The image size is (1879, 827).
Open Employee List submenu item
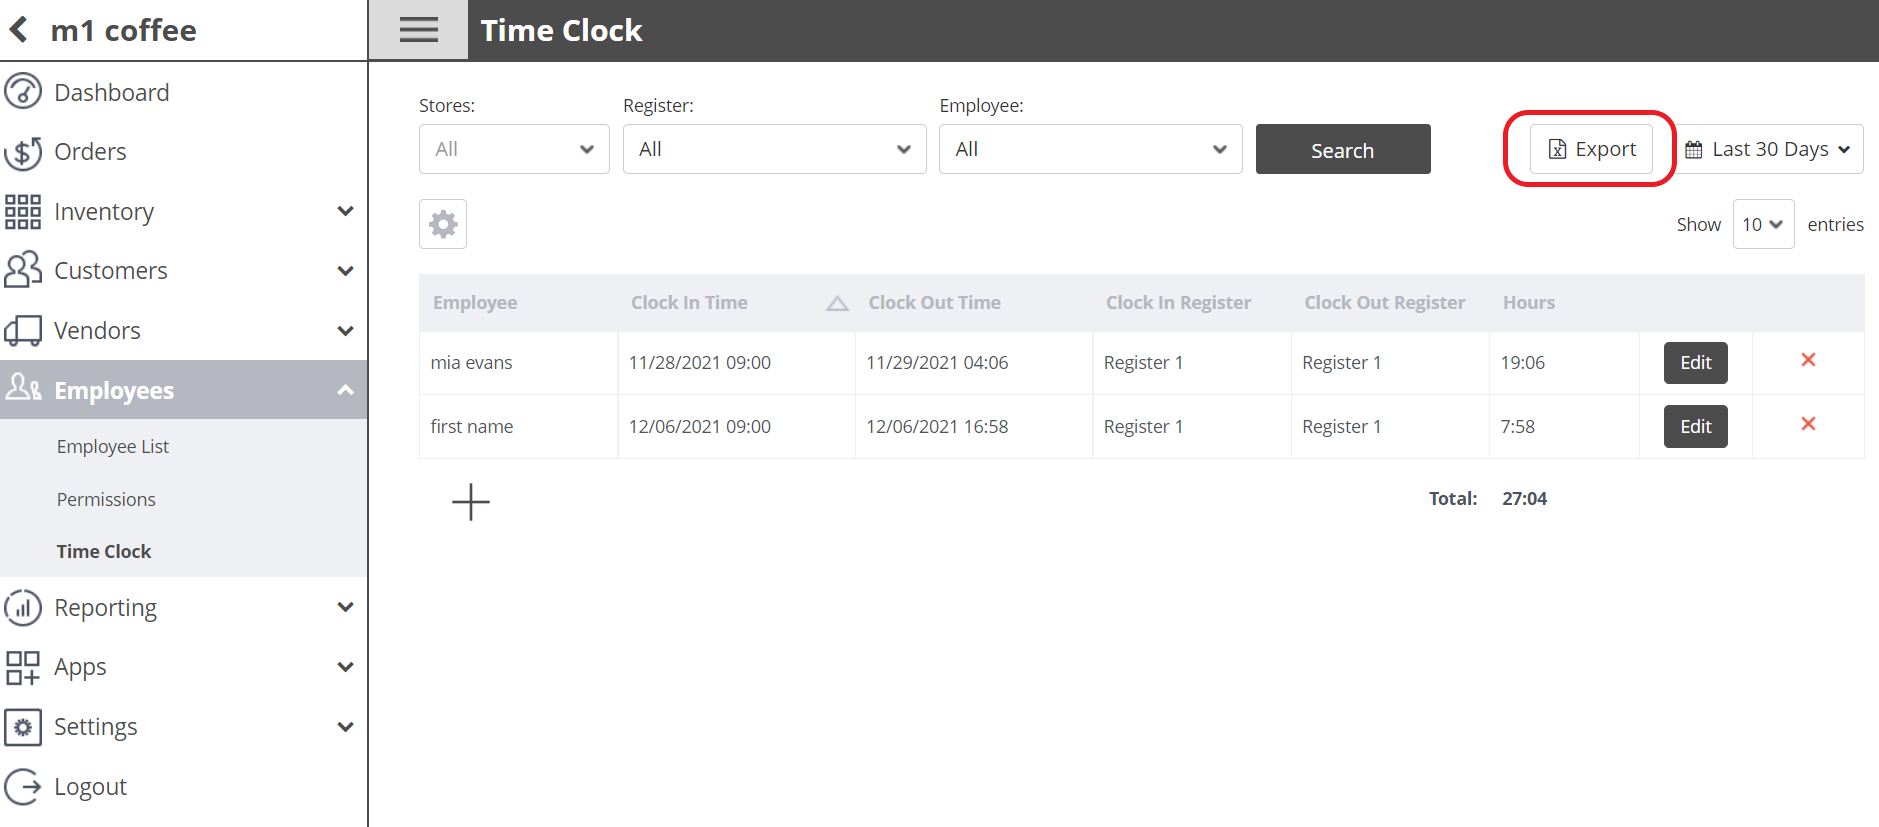[113, 446]
